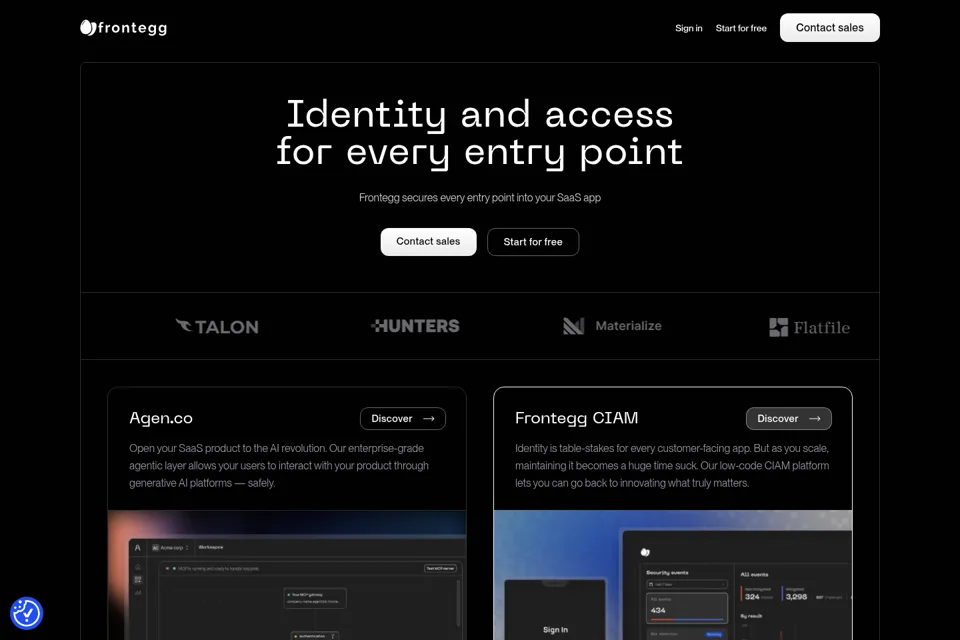Viewport: 960px width, 640px height.
Task: Click the 'Identity and access for every entry point' headline
Action: [x=479, y=133]
